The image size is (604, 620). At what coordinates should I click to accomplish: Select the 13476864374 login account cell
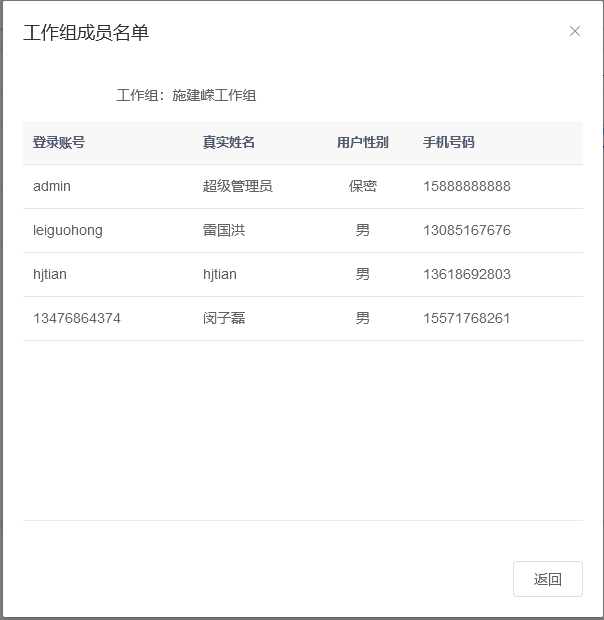click(x=77, y=318)
